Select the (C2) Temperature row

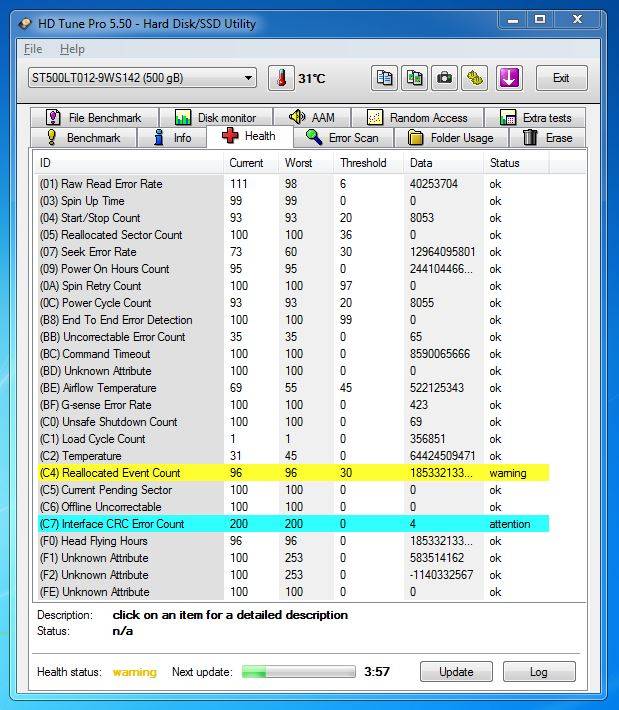click(x=293, y=456)
